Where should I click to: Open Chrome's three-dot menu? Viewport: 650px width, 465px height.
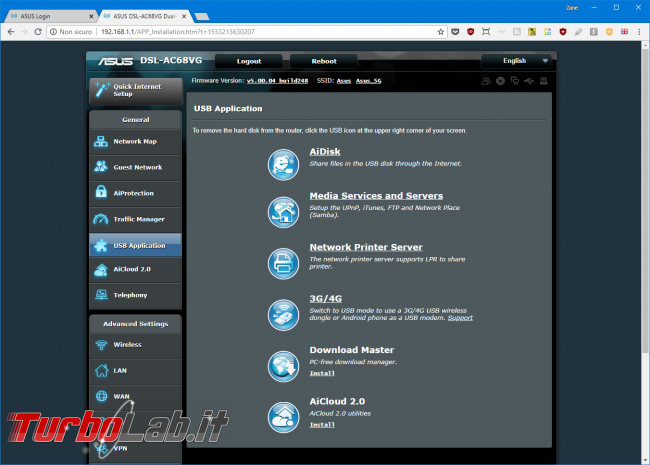[x=639, y=32]
